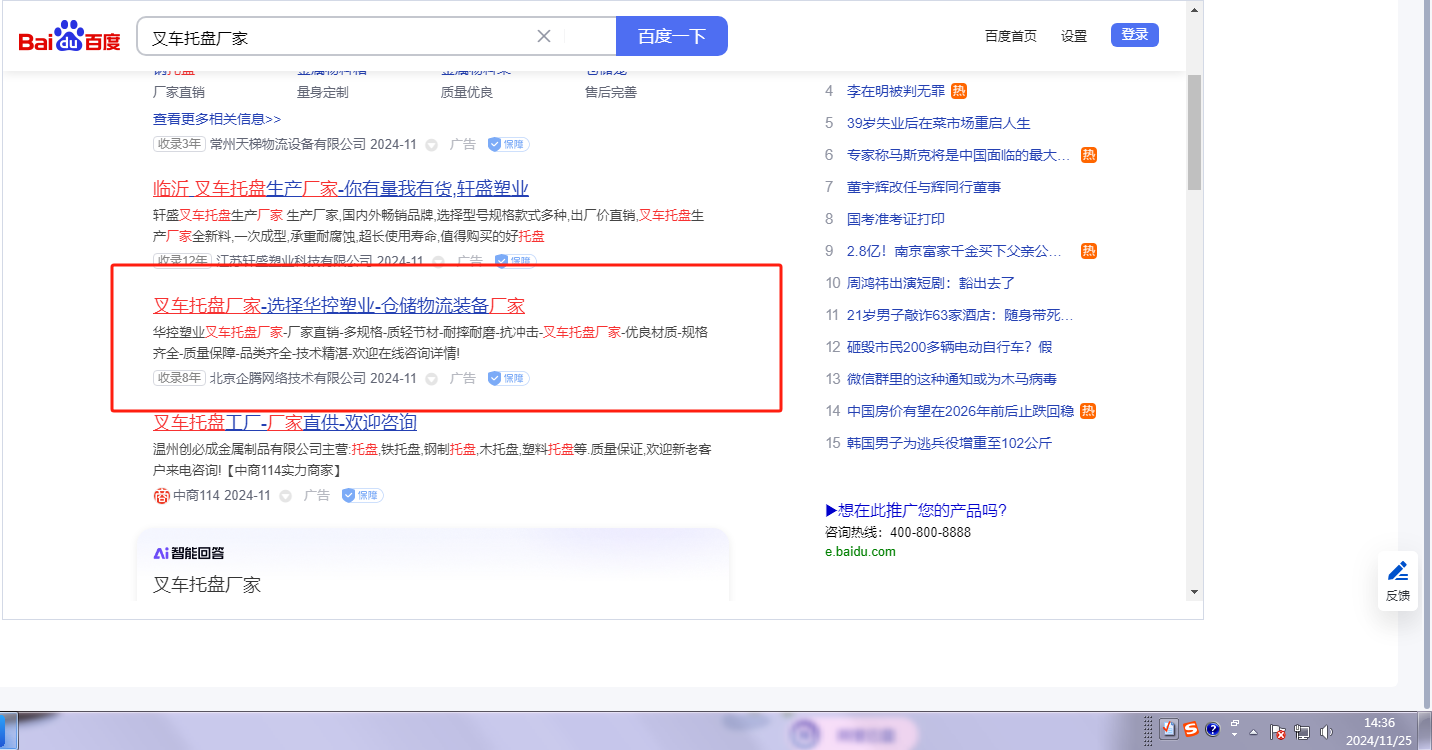The width and height of the screenshot is (1432, 750).
Task: Clear the search box with the X icon
Action: tap(544, 37)
